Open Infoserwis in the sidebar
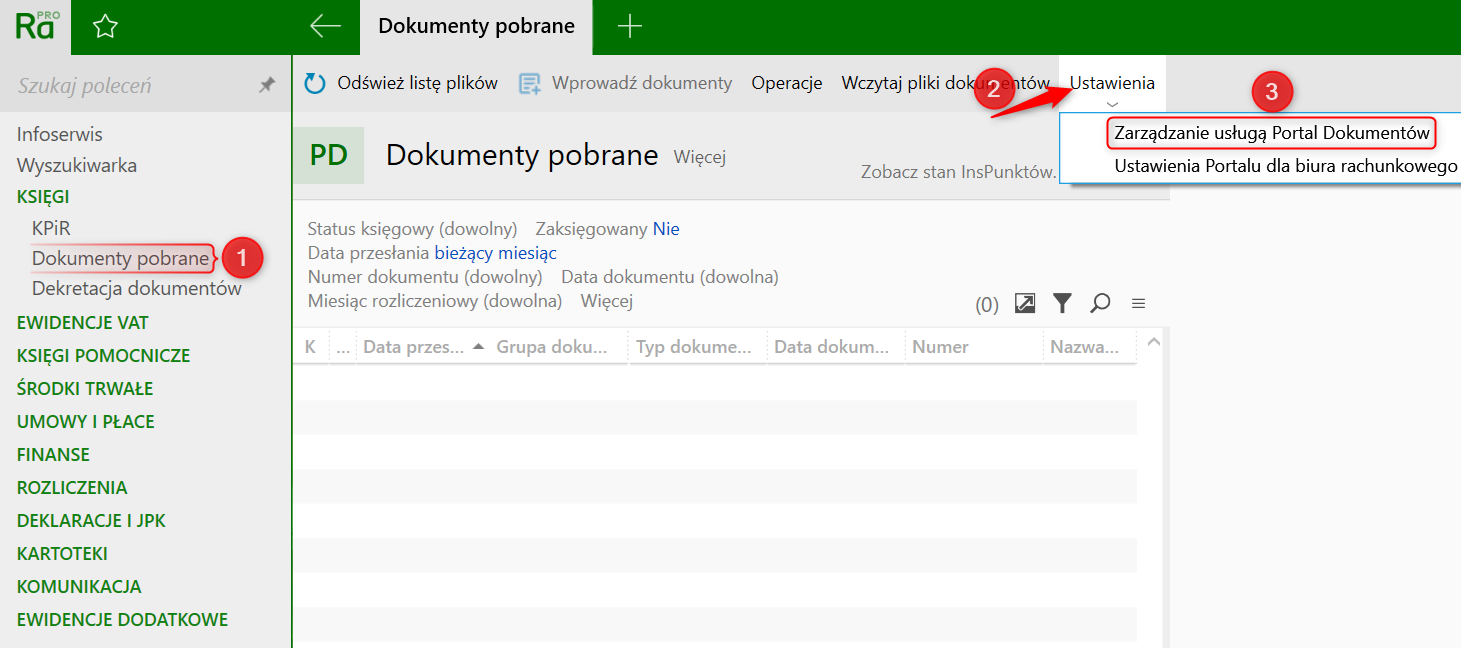 point(60,134)
